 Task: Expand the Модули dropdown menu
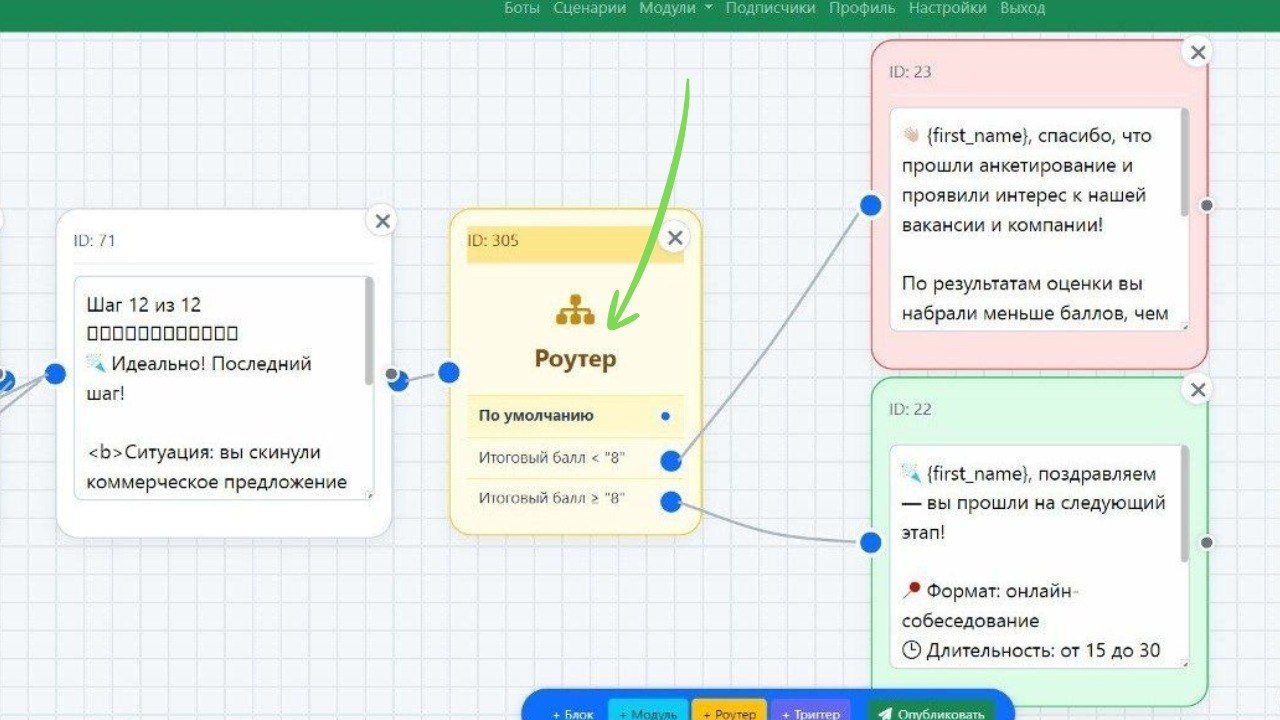pyautogui.click(x=676, y=8)
